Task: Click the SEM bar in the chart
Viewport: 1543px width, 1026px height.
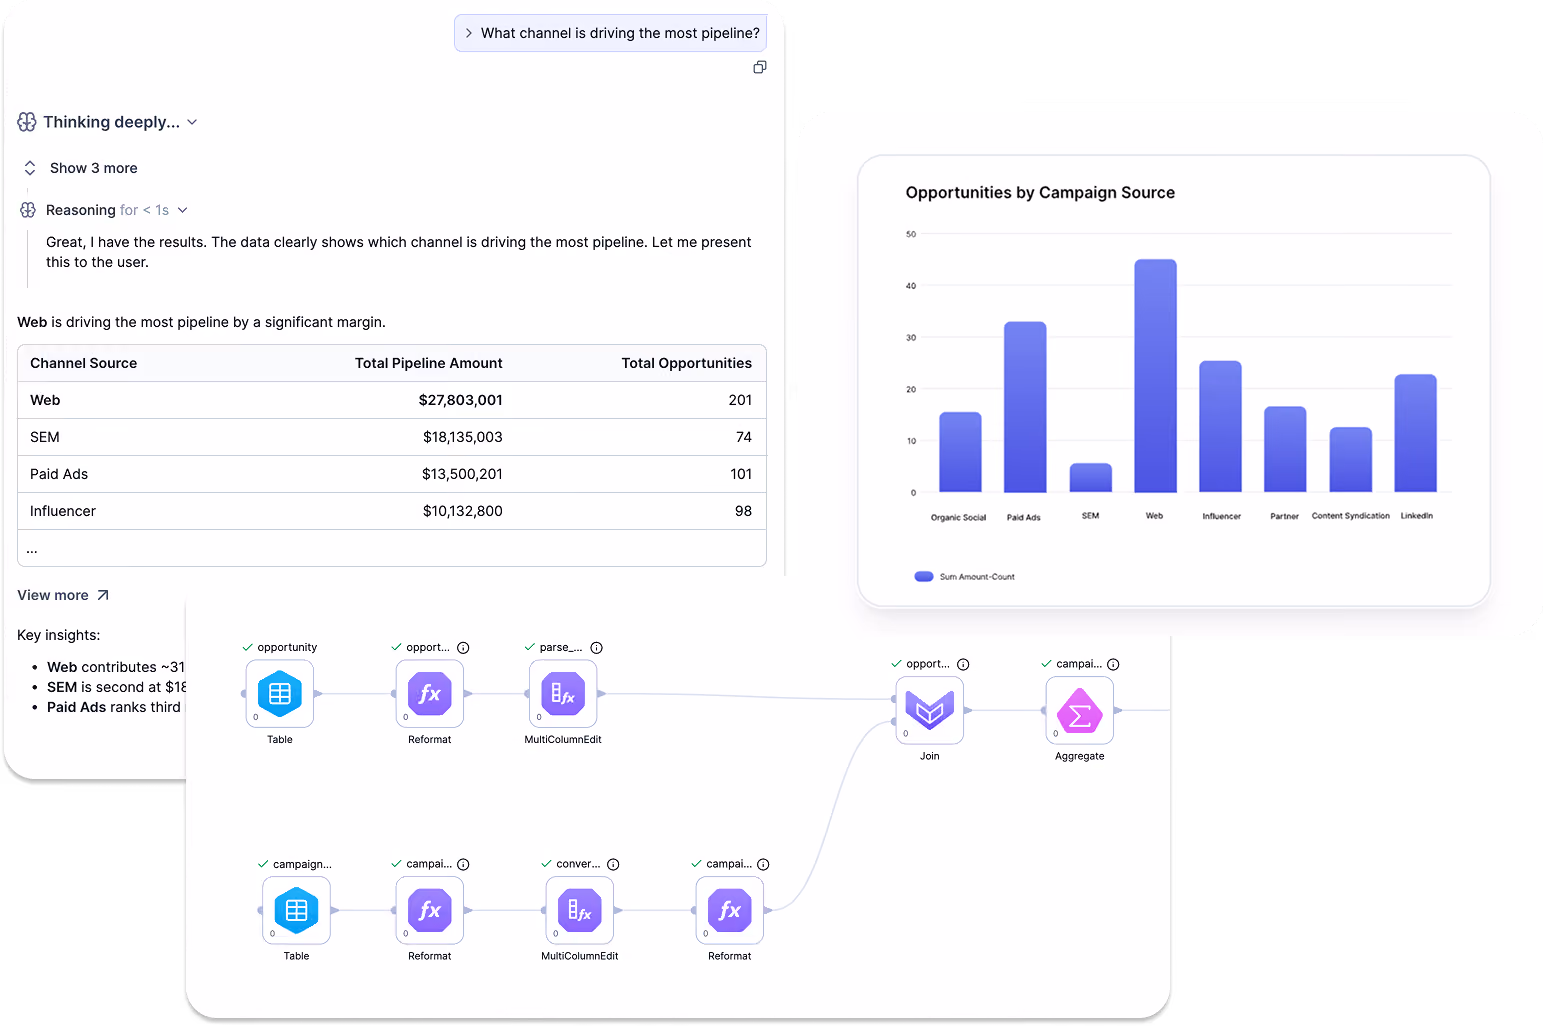Action: 1090,478
